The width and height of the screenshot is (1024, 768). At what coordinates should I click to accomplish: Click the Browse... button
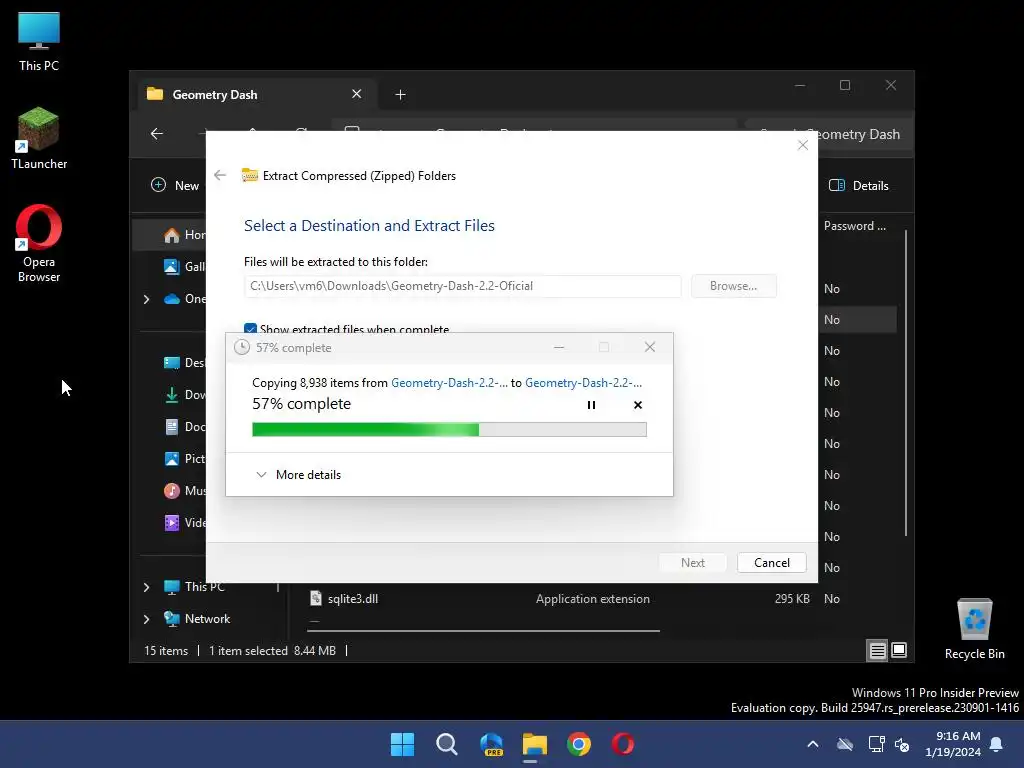point(733,286)
